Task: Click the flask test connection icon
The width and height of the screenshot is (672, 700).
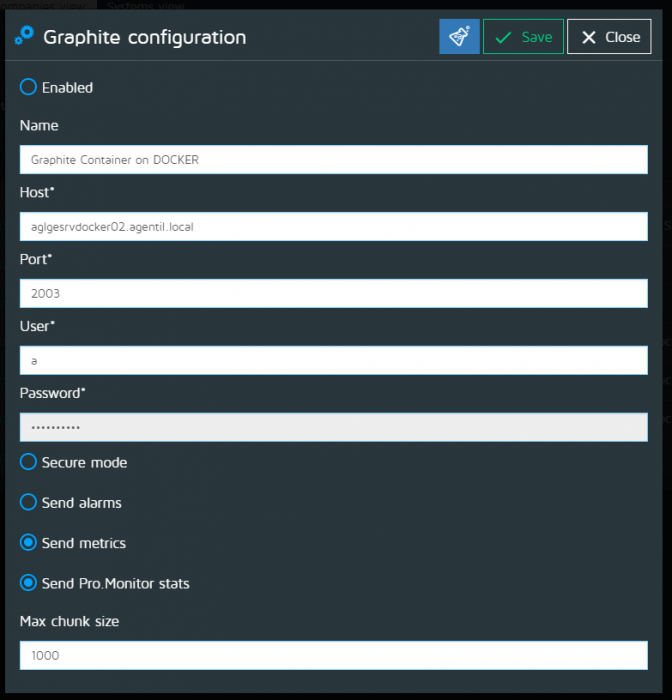Action: 459,37
